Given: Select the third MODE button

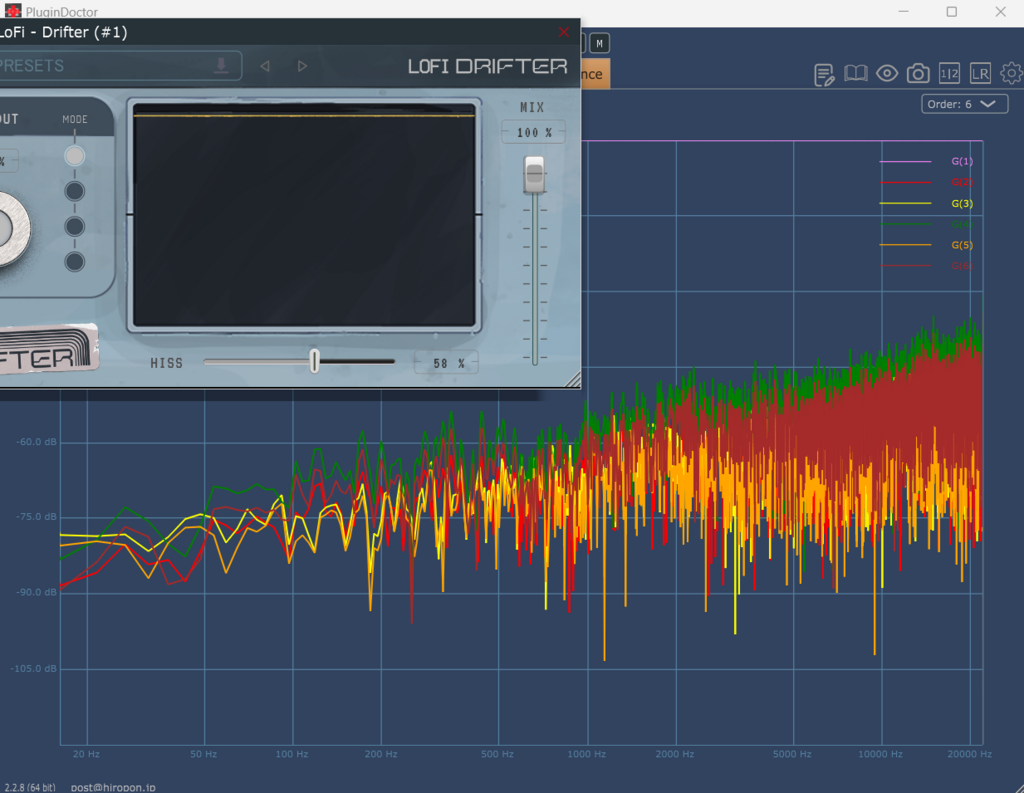Looking at the screenshot, I should [74, 227].
